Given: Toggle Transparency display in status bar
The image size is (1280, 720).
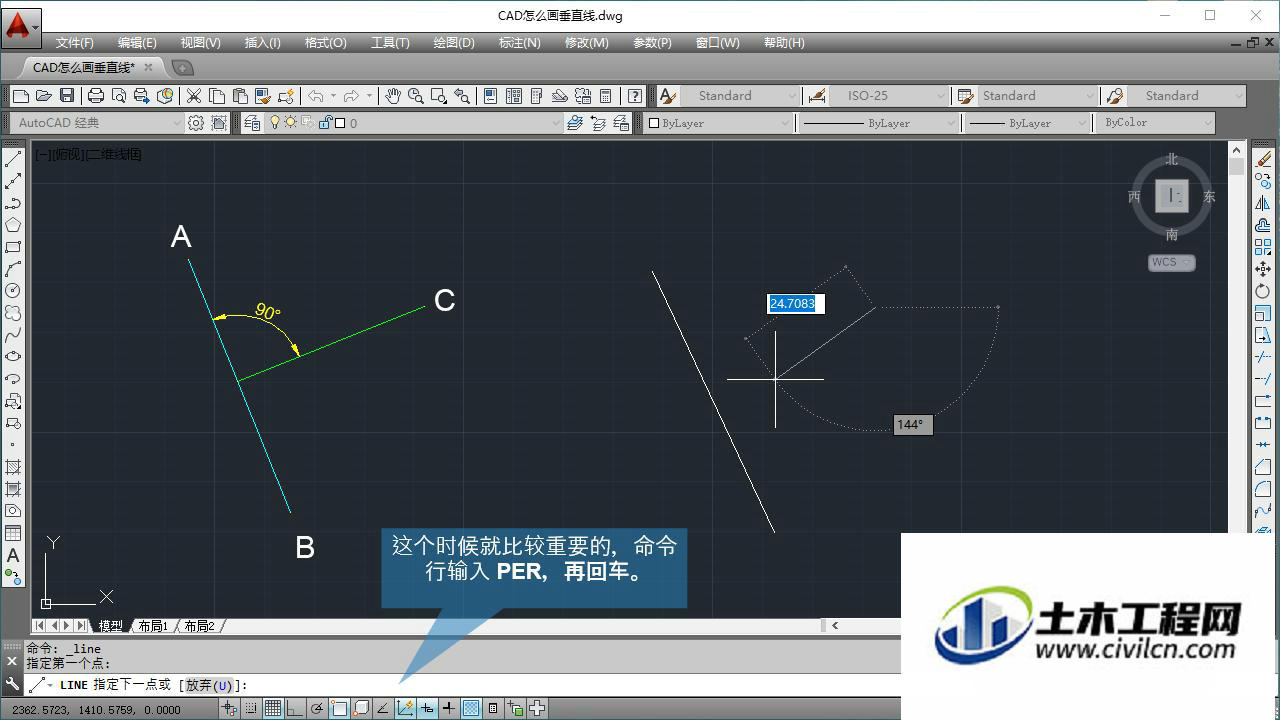Looking at the screenshot, I should (471, 709).
